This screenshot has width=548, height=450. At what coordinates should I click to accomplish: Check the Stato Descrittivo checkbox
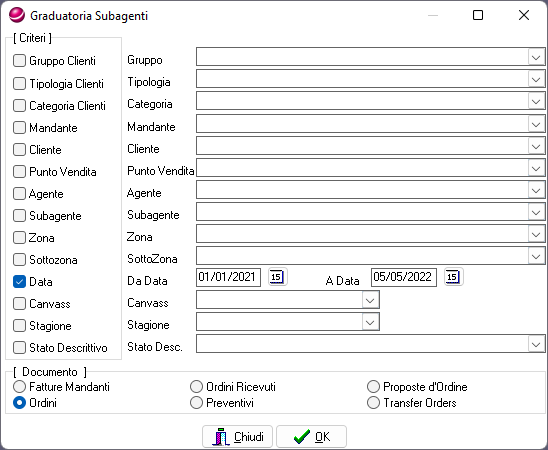coord(20,348)
